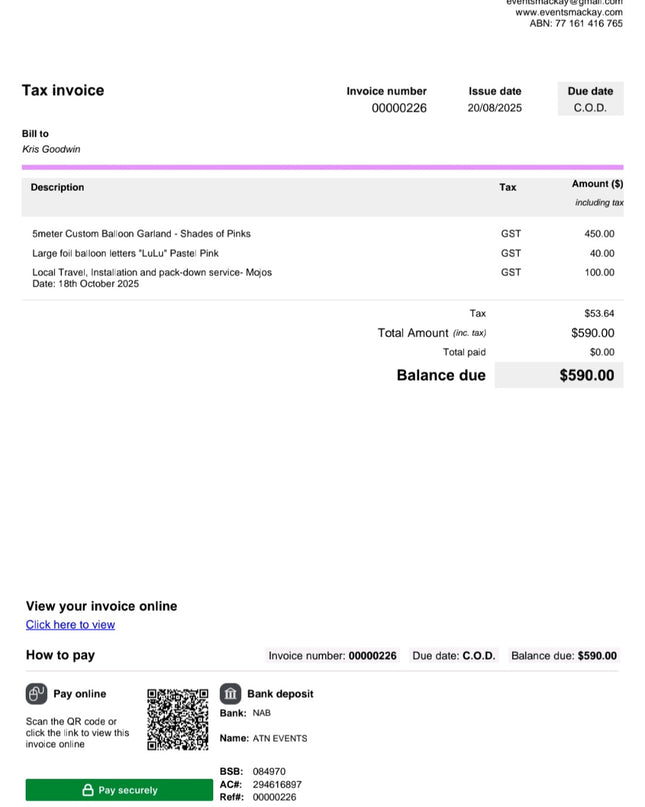Click the payment QR code
The image size is (645, 807).
tap(178, 720)
